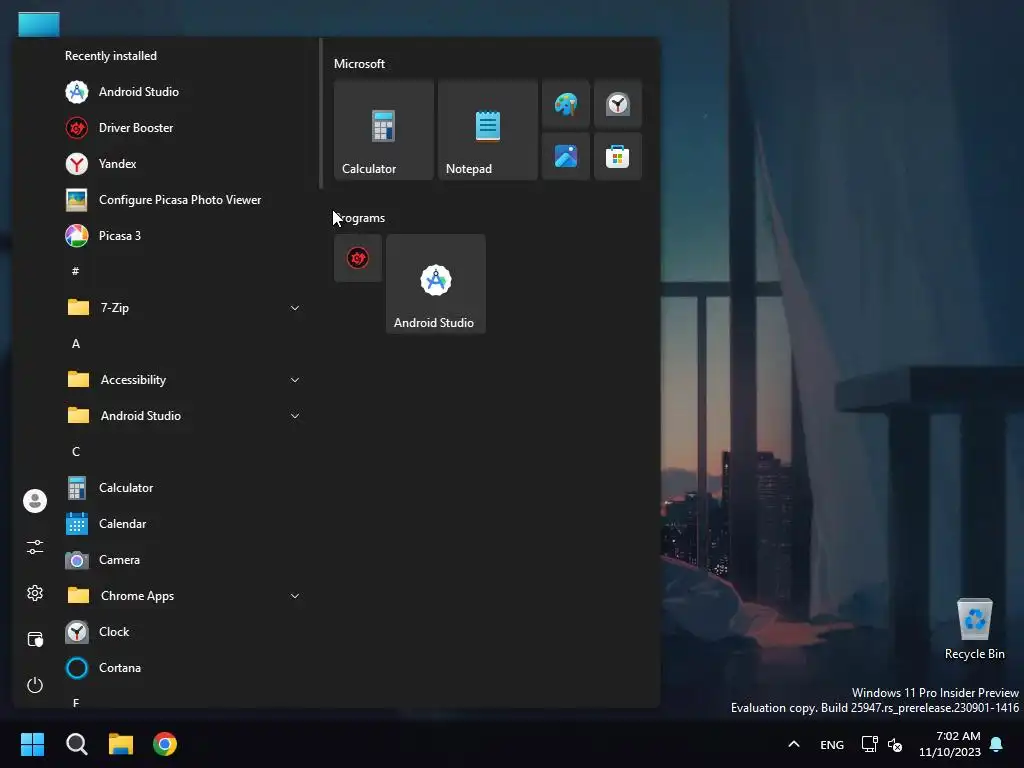Click the Calculator tile in Microsoft group
The width and height of the screenshot is (1024, 768).
click(x=383, y=130)
